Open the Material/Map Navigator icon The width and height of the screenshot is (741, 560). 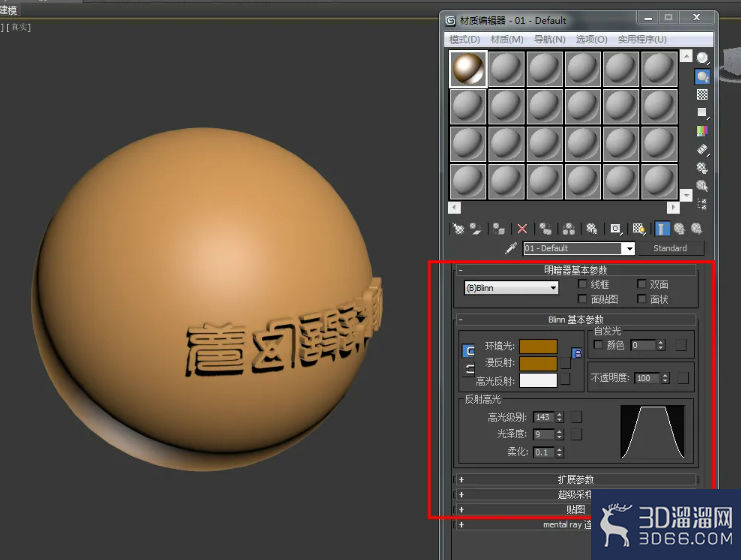pos(703,204)
